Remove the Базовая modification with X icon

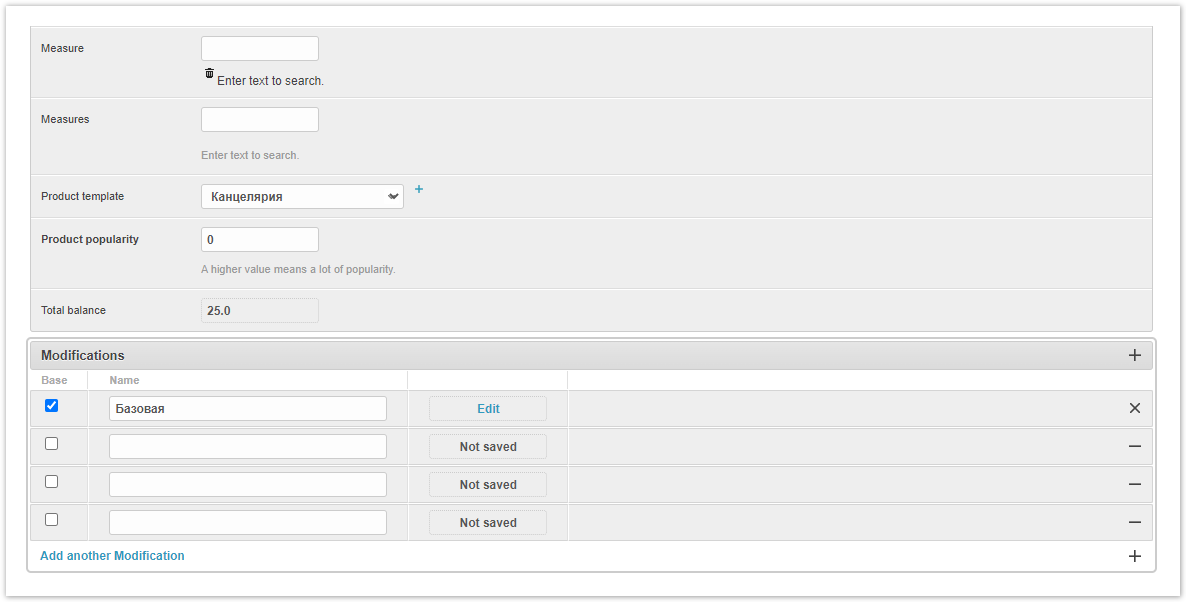pos(1134,408)
